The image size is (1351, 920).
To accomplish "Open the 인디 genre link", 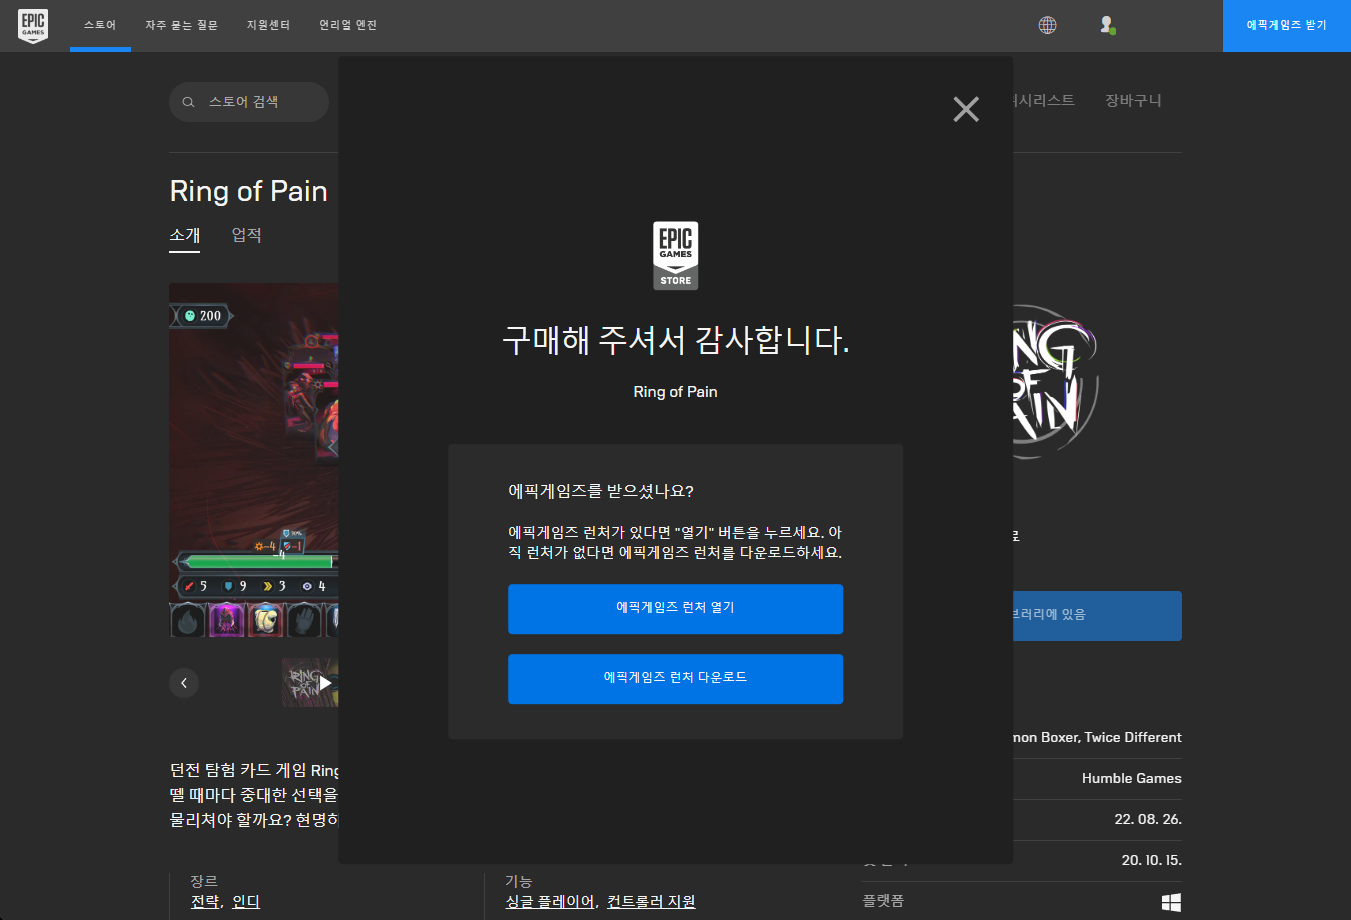I will pos(246,902).
